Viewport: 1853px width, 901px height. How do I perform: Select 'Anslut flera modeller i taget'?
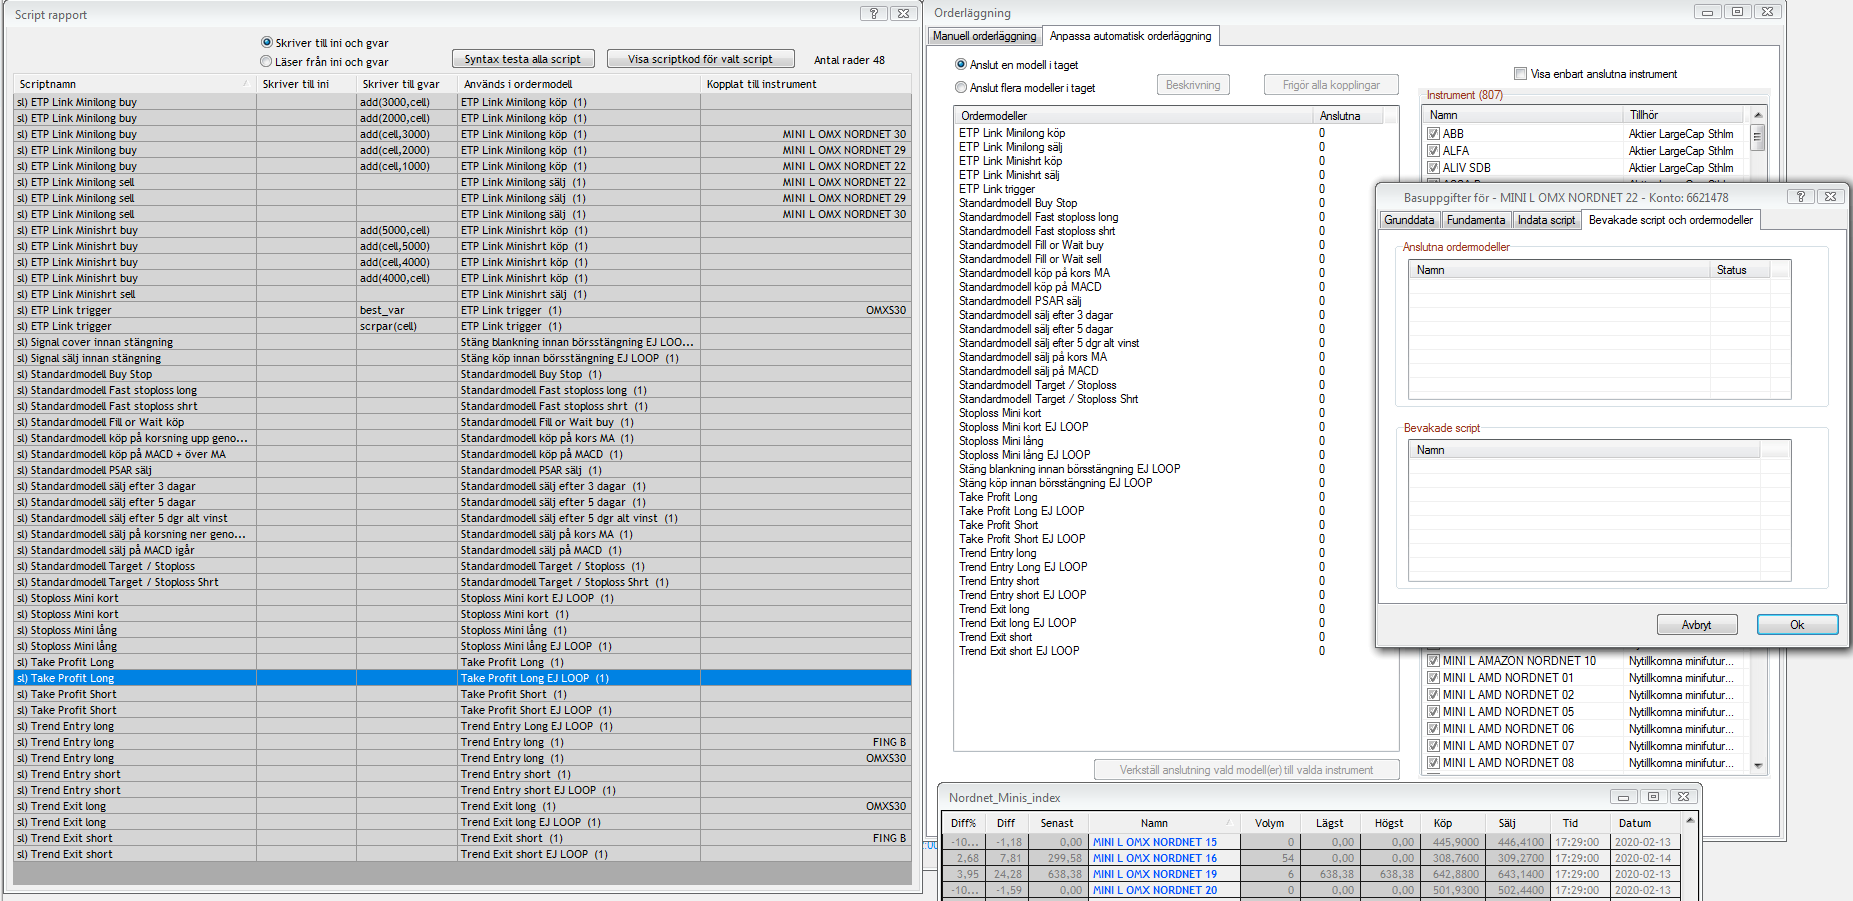[x=961, y=88]
